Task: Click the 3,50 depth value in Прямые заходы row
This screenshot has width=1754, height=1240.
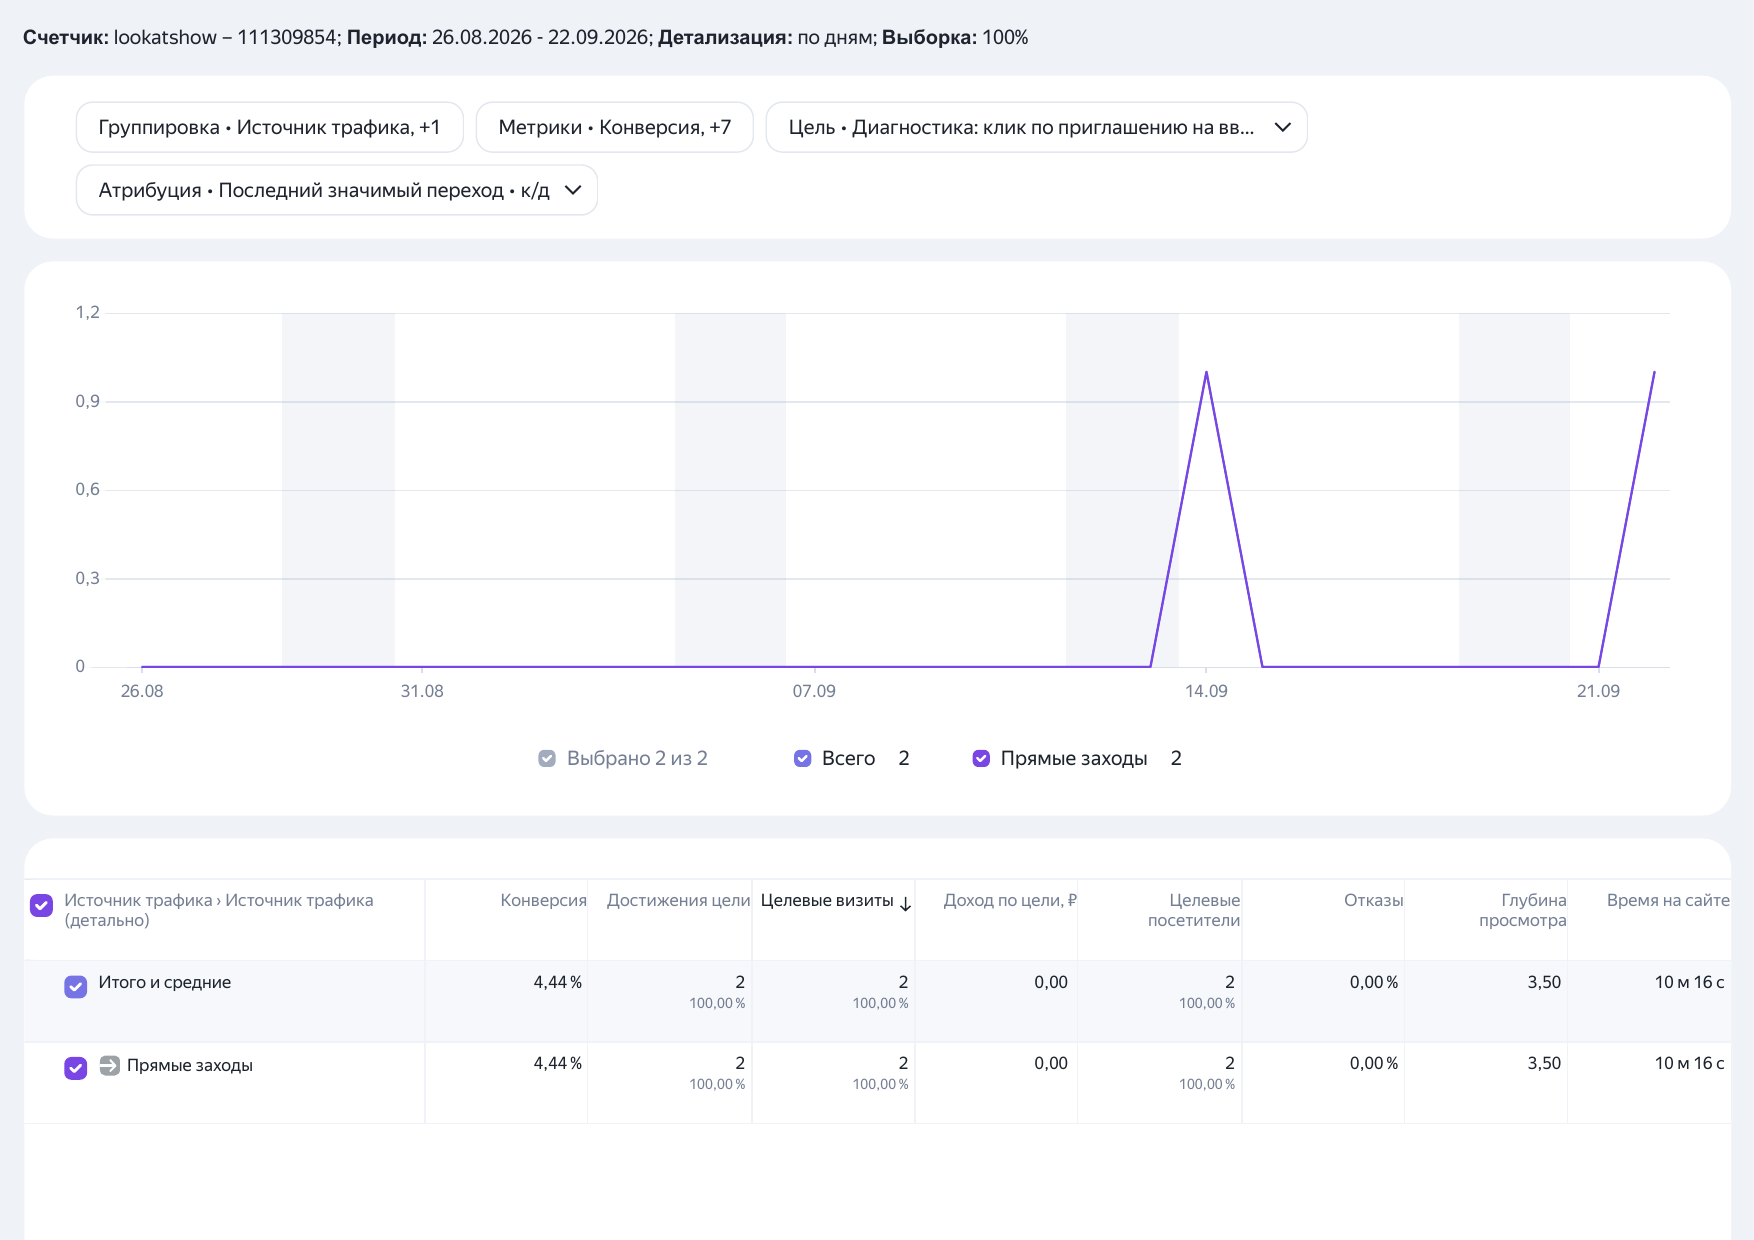Action: pyautogui.click(x=1544, y=1063)
